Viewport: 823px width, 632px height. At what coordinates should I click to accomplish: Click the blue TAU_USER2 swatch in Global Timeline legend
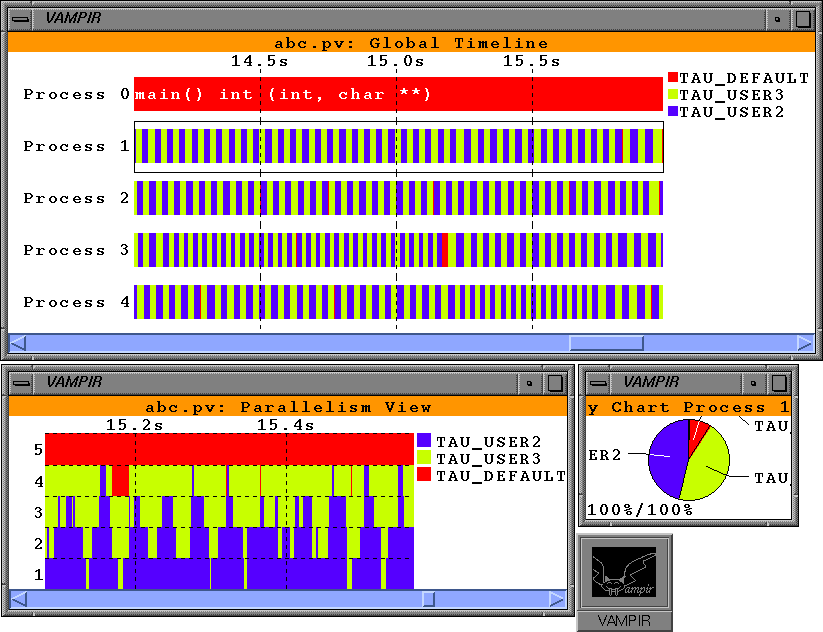[x=673, y=111]
